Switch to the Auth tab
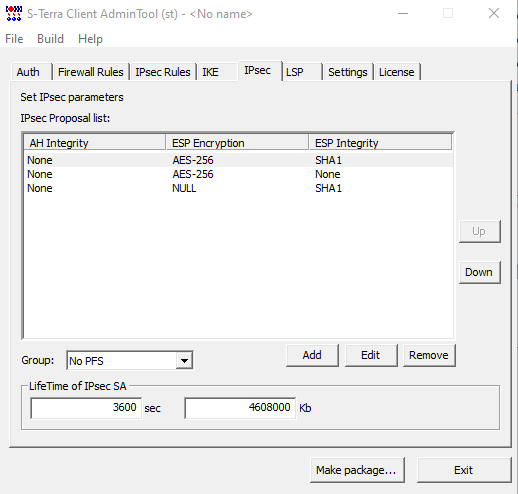 (32, 72)
